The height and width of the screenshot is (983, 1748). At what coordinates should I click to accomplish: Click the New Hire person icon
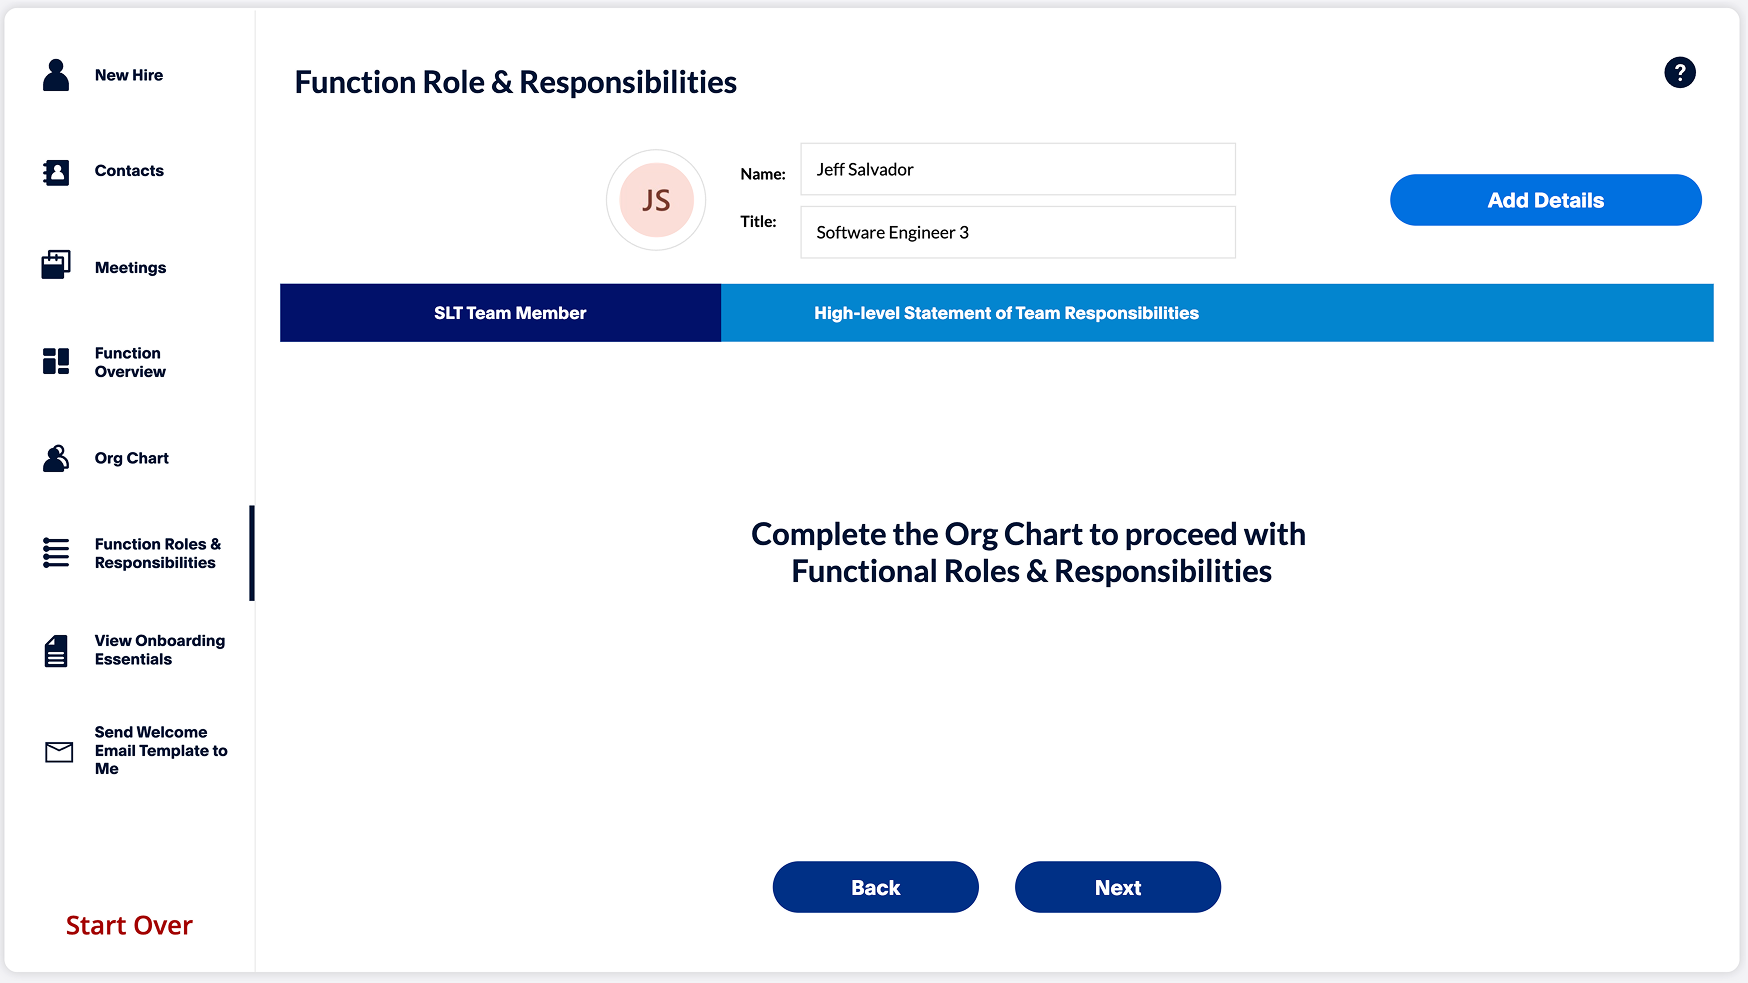(56, 75)
